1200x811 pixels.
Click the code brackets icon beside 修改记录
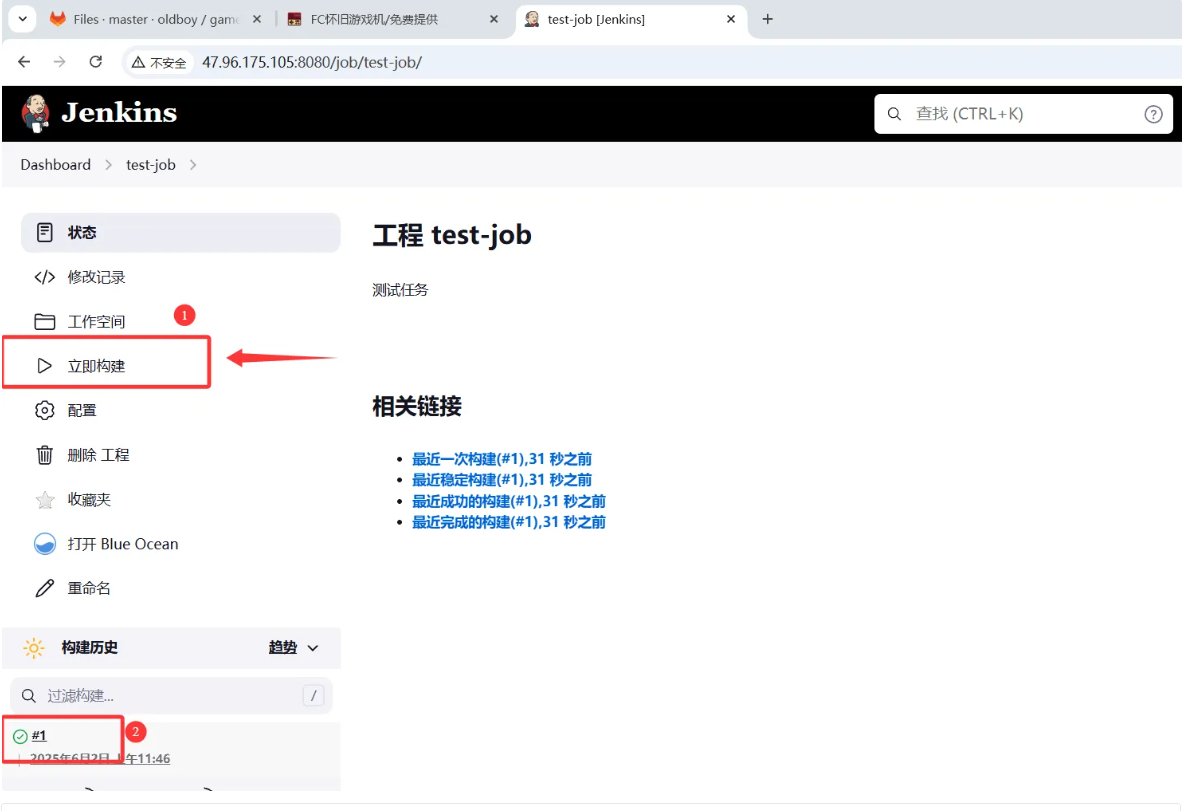point(44,277)
